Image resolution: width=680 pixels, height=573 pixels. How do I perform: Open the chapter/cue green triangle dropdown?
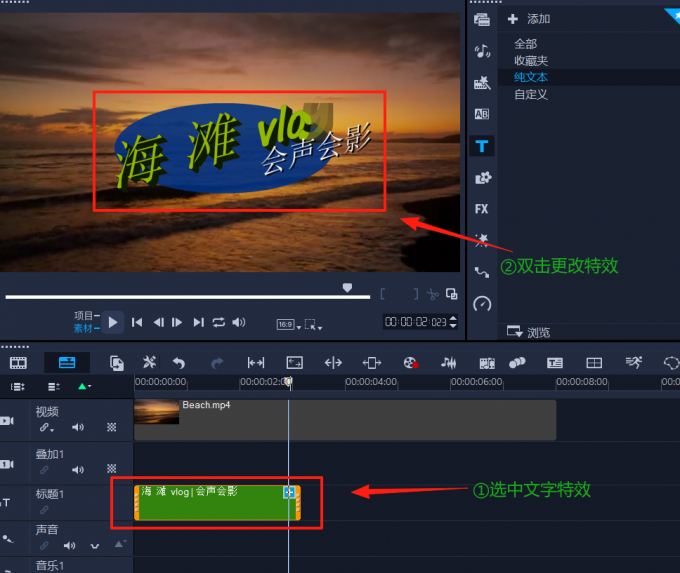pos(85,386)
